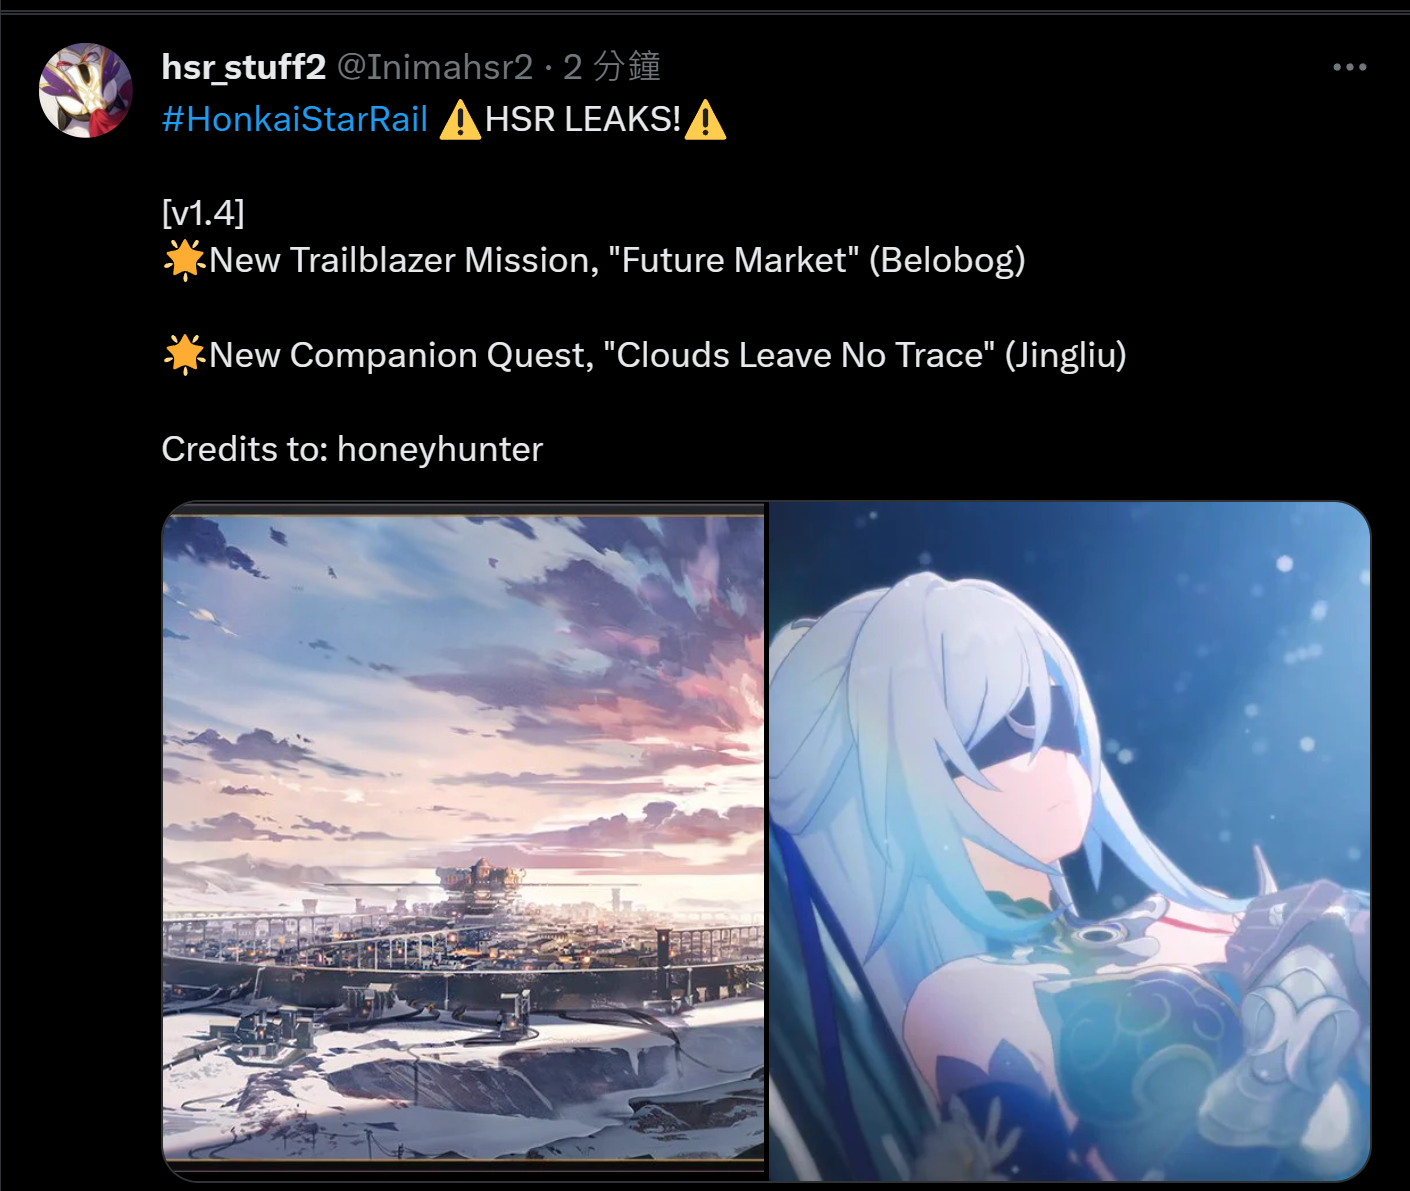
Task: Click the star emoji beside New Trailblazer Mission
Action: (185, 260)
